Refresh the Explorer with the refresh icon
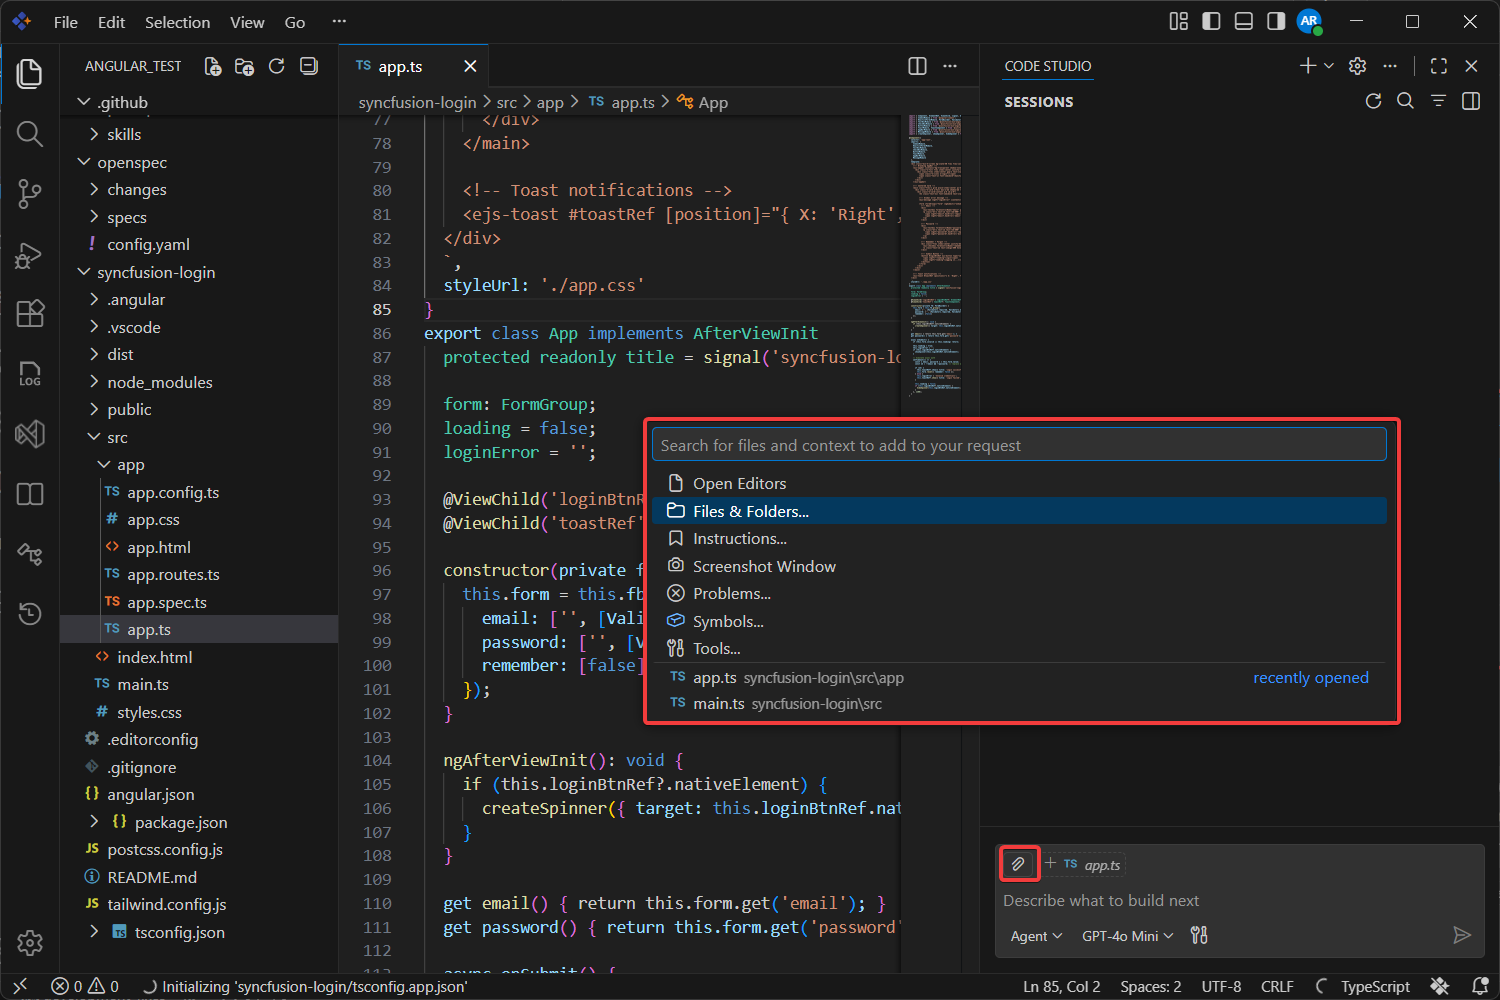This screenshot has width=1500, height=1000. pyautogui.click(x=276, y=66)
